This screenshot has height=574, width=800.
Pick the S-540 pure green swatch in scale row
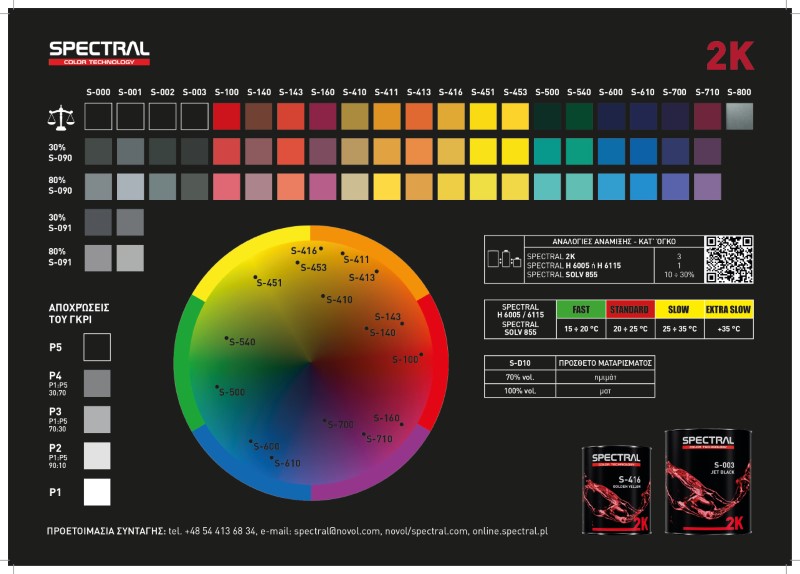pos(579,116)
